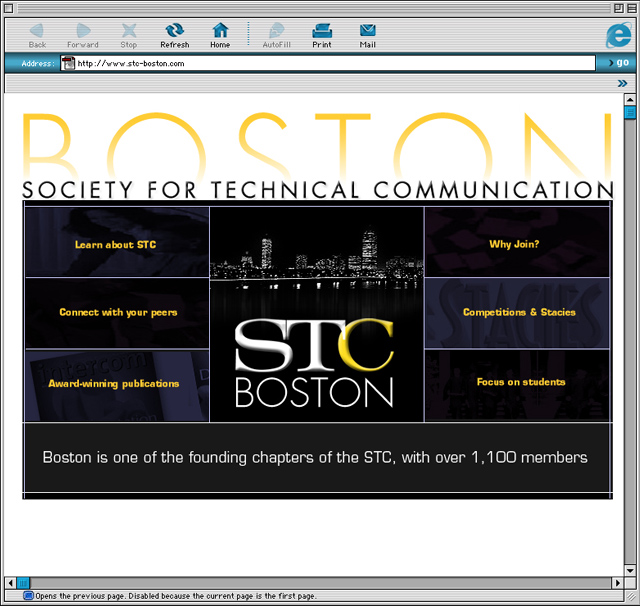Screen dimensions: 640x606
Task: Refresh the page with the Refresh icon
Action: pos(175,31)
